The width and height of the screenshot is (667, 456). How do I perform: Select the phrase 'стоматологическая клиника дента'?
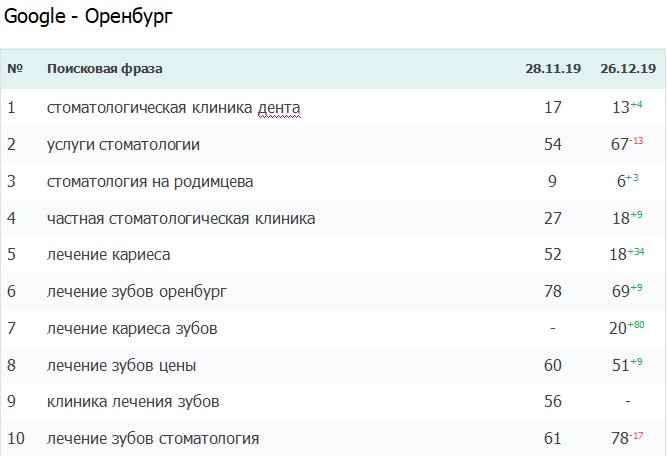tap(173, 107)
